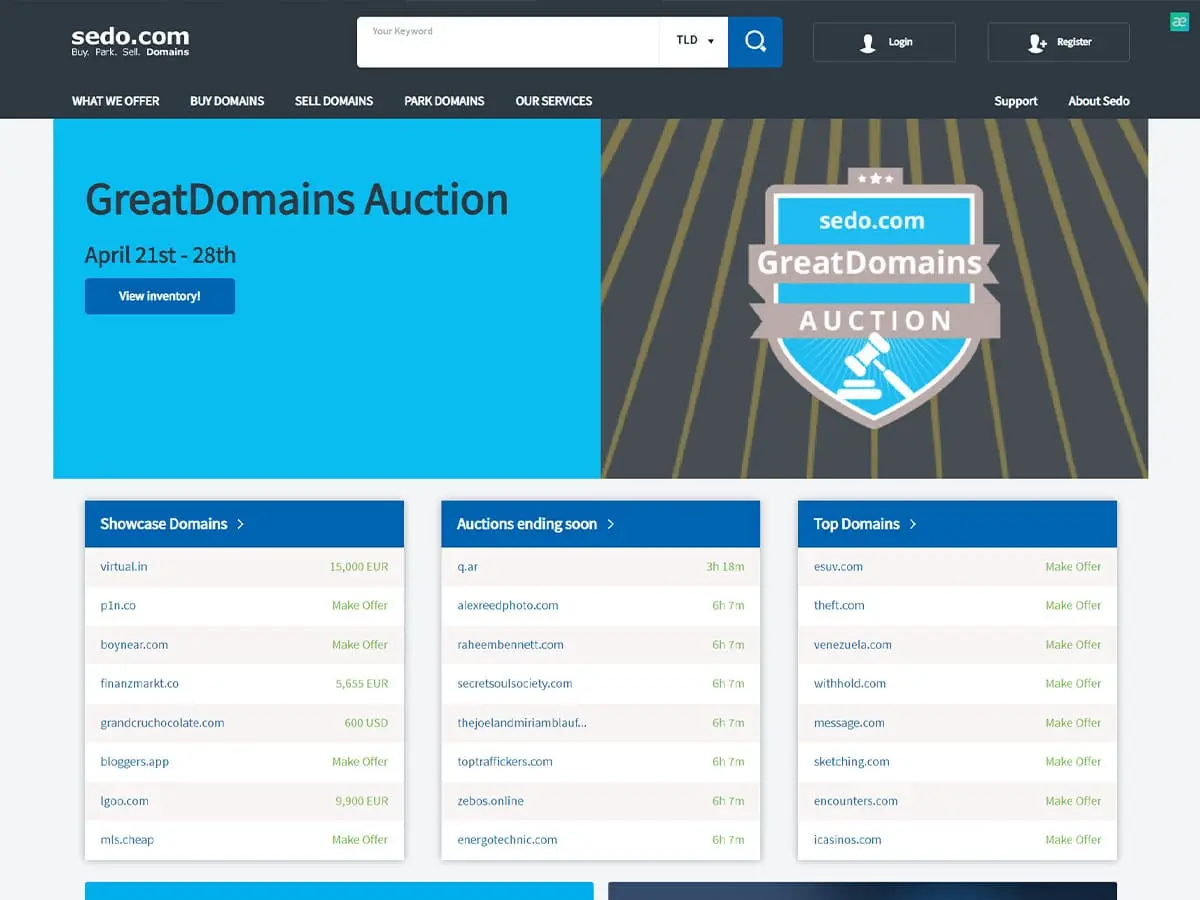Viewport: 1200px width, 900px height.
Task: Click the magnifying glass search icon
Action: pos(755,42)
